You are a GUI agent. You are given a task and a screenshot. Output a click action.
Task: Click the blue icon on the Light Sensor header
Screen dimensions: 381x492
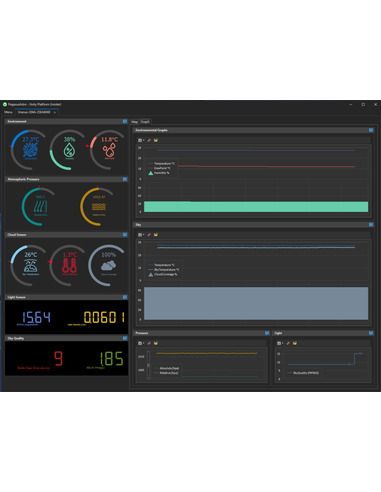tap(125, 297)
